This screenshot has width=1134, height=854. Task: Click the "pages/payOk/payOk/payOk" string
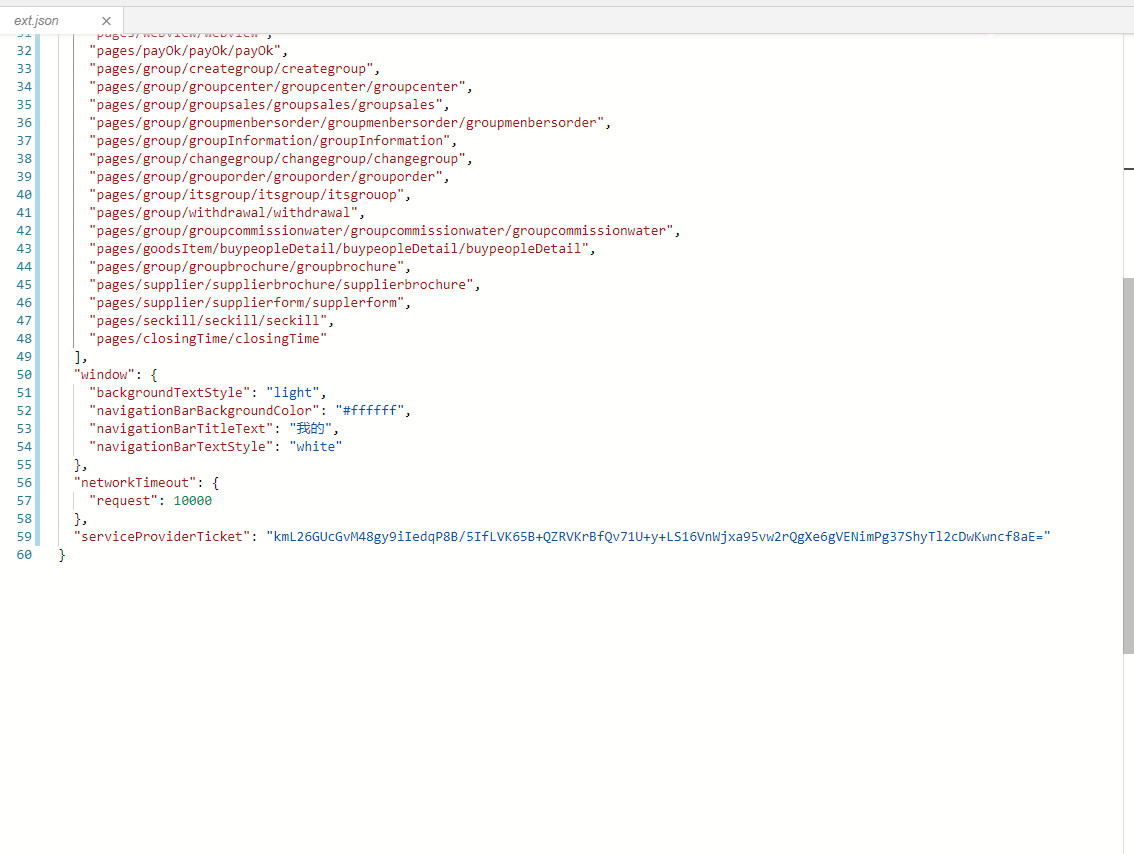pyautogui.click(x=185, y=51)
